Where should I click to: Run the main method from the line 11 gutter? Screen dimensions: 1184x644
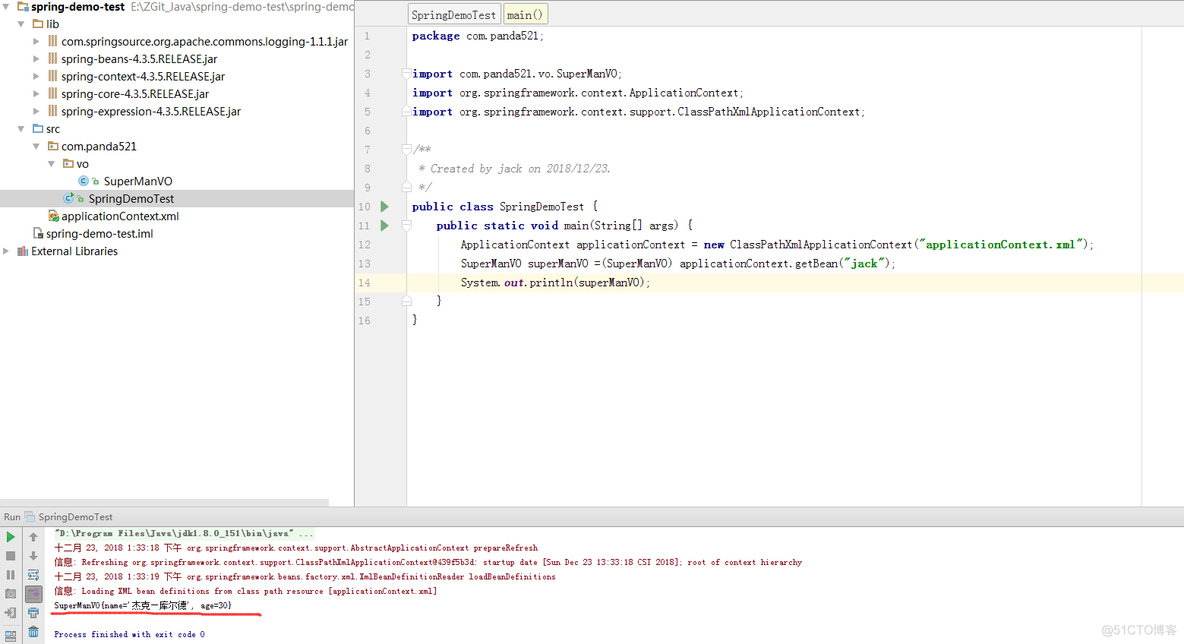(x=384, y=225)
